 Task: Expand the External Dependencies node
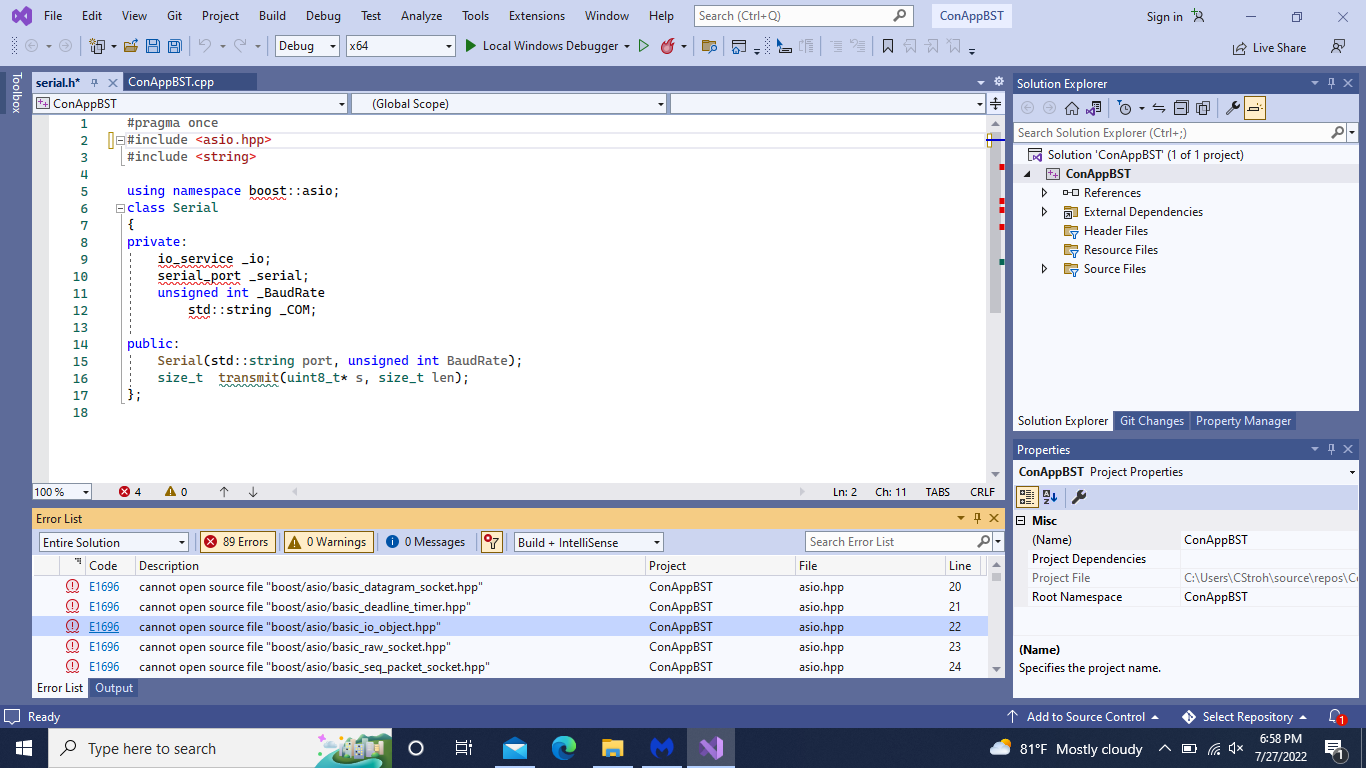[1044, 212]
